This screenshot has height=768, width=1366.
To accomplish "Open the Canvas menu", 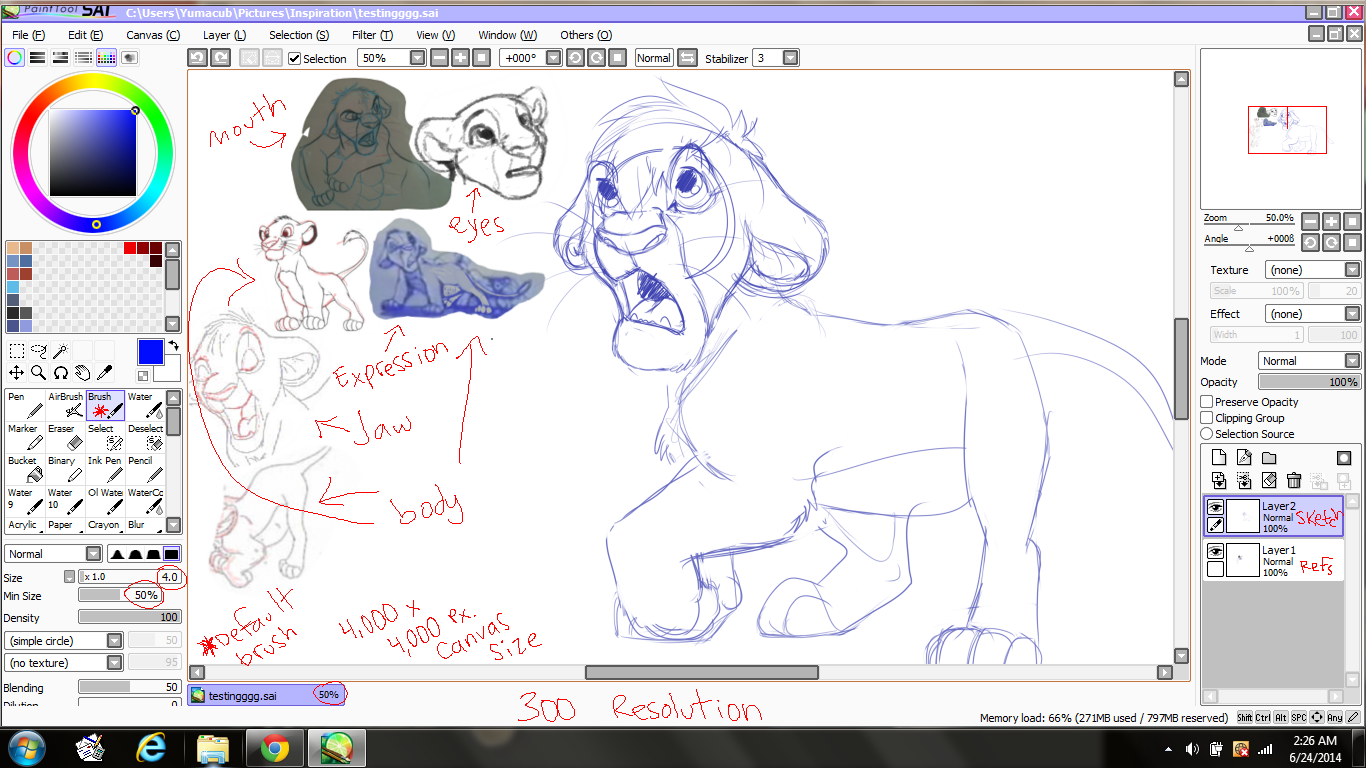I will pos(153,35).
